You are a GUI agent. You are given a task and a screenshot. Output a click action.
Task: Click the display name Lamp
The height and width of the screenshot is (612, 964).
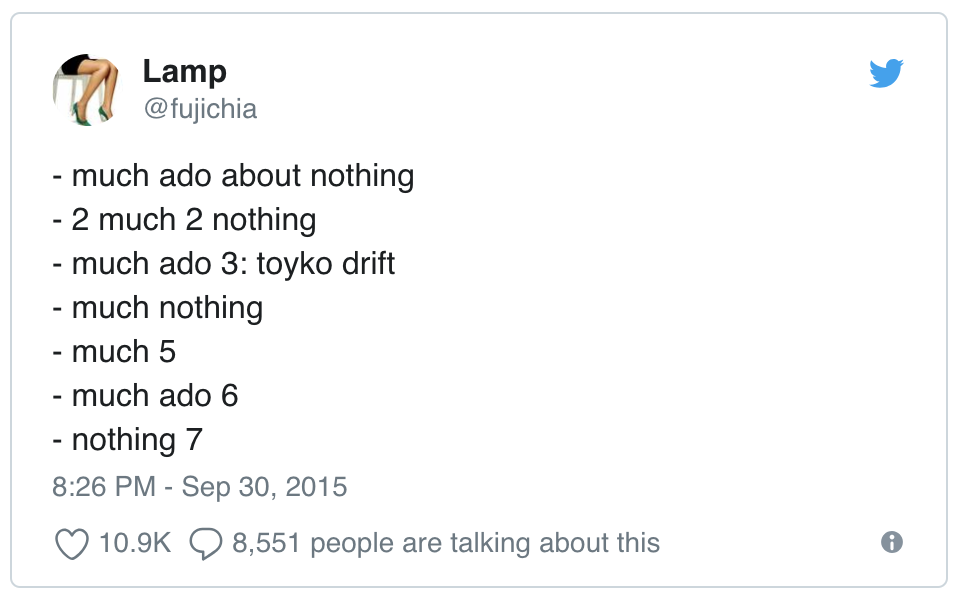click(x=184, y=71)
